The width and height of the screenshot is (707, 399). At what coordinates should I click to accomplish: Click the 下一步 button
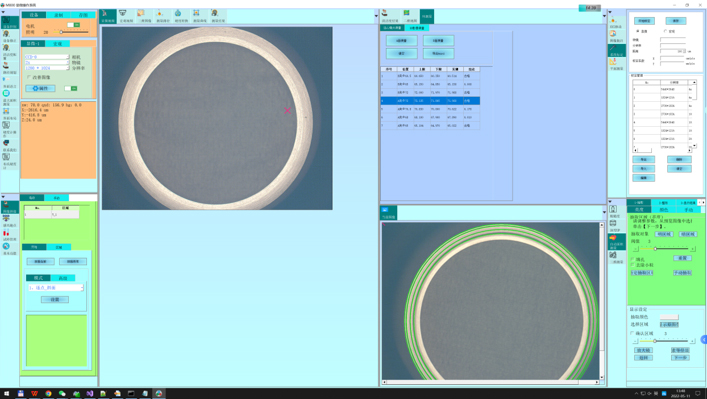(x=680, y=358)
